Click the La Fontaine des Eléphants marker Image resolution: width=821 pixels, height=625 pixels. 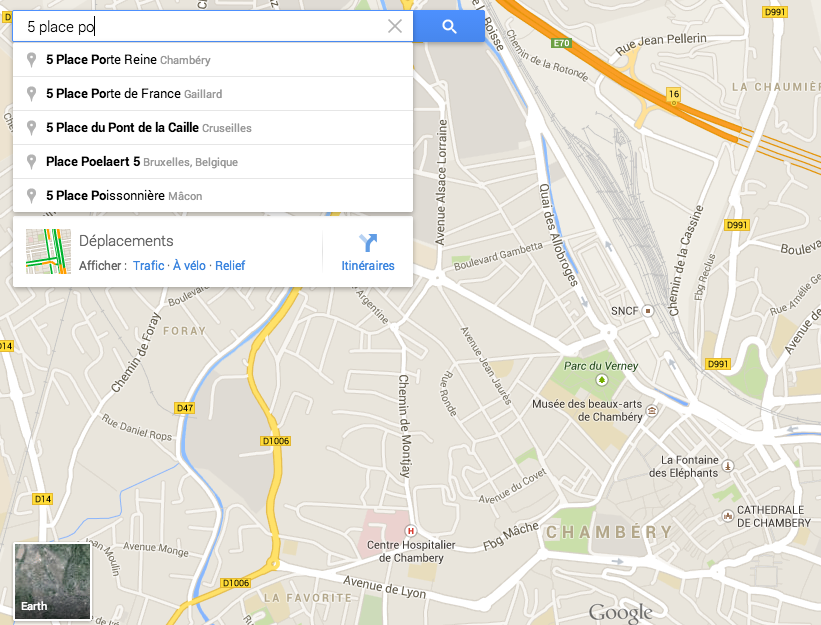[x=728, y=465]
